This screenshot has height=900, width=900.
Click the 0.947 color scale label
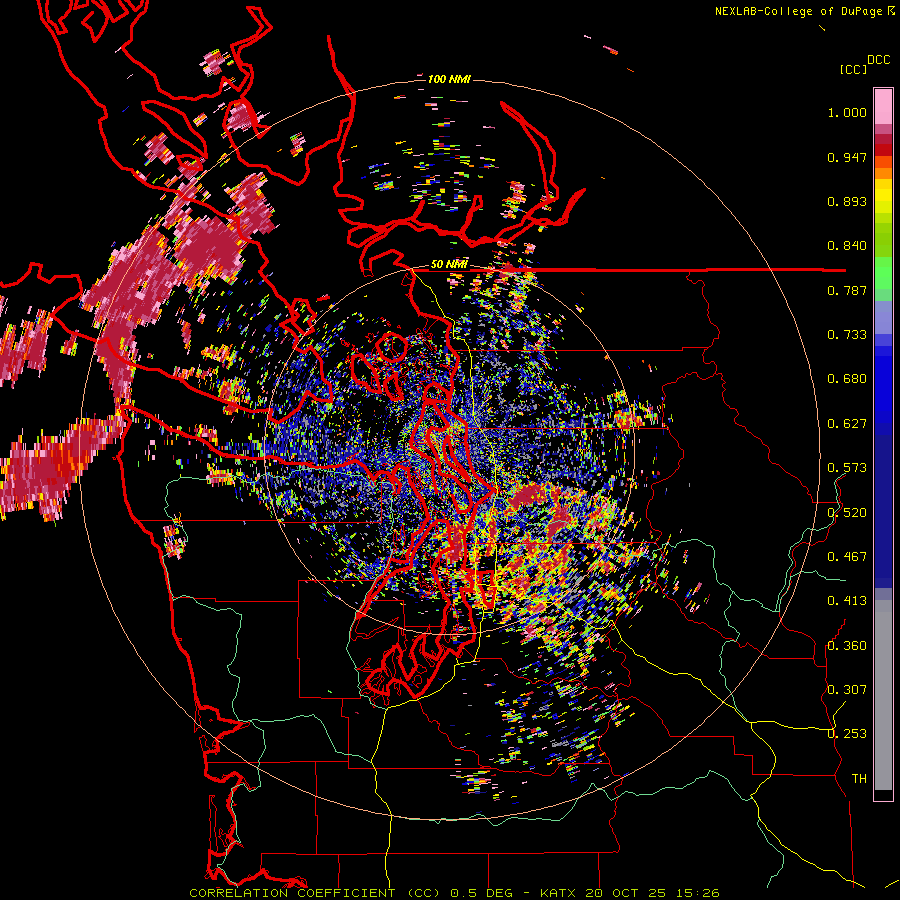(847, 157)
